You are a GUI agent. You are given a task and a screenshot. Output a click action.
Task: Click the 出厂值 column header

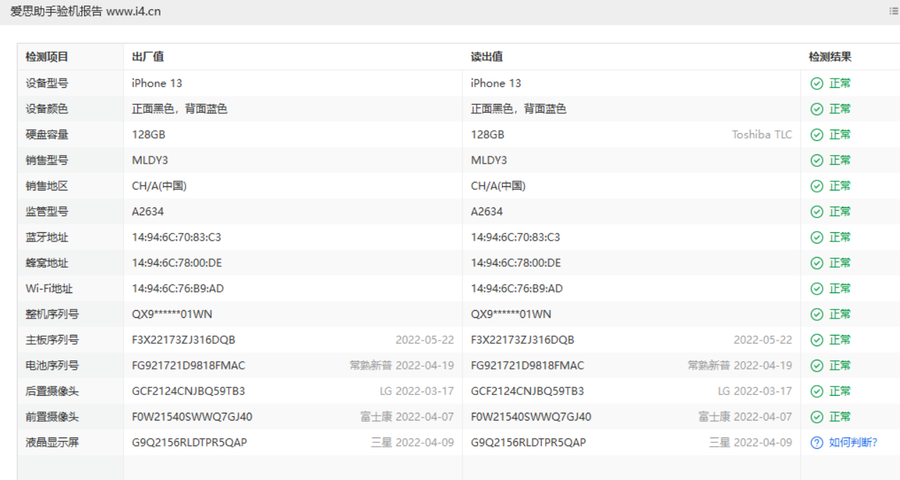pos(148,57)
